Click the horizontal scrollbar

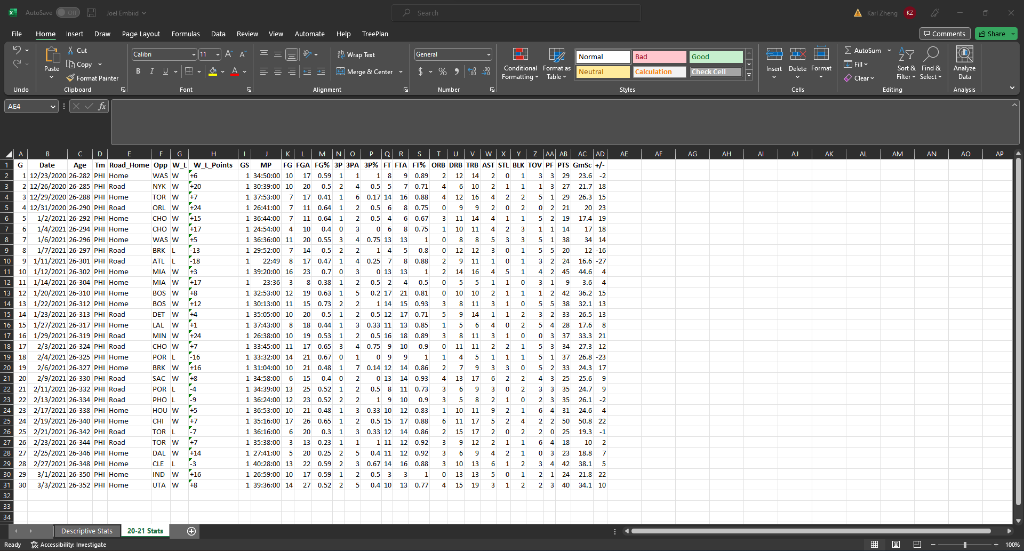[809, 531]
